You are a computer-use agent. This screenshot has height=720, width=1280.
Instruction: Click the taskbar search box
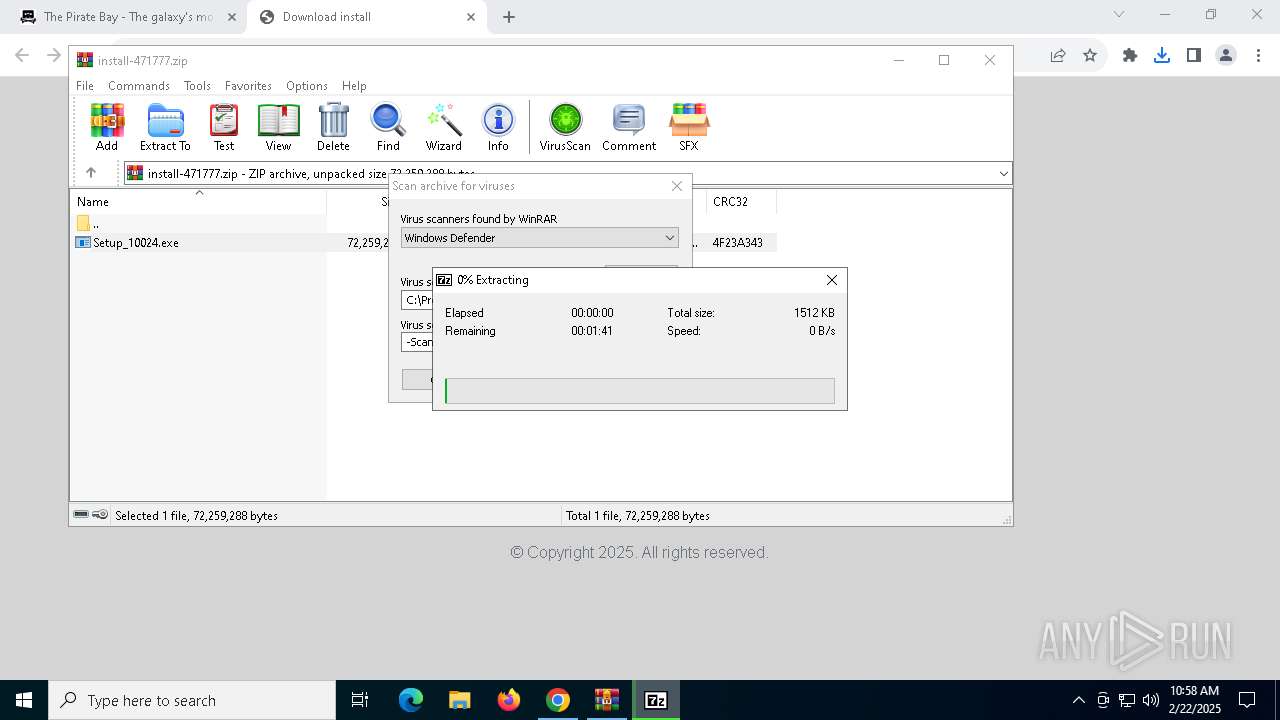[192, 700]
